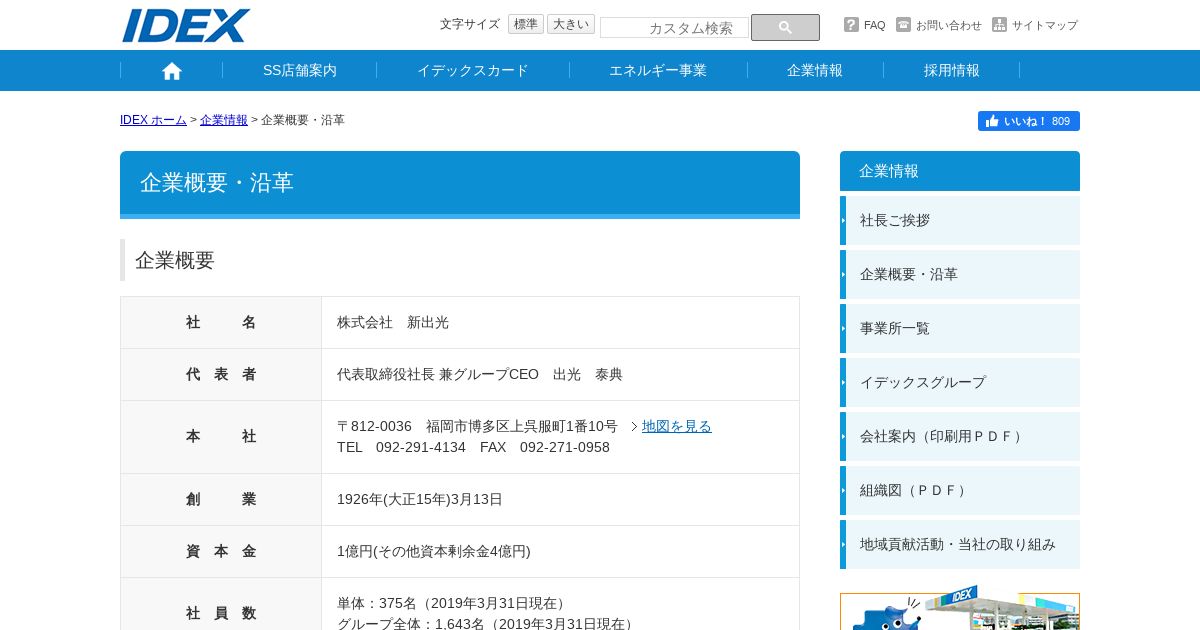Open 事業所一覧 sidebar item
This screenshot has width=1200, height=630.
point(960,328)
